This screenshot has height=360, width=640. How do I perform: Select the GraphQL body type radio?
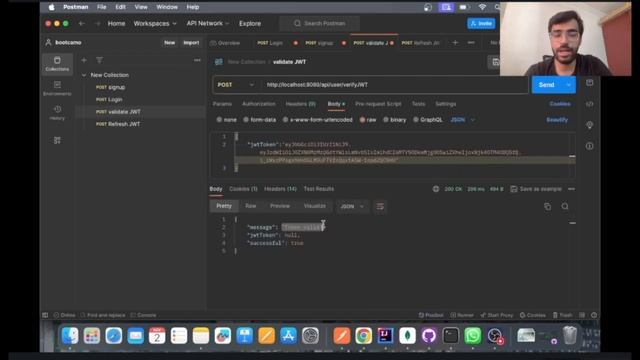pyautogui.click(x=416, y=120)
